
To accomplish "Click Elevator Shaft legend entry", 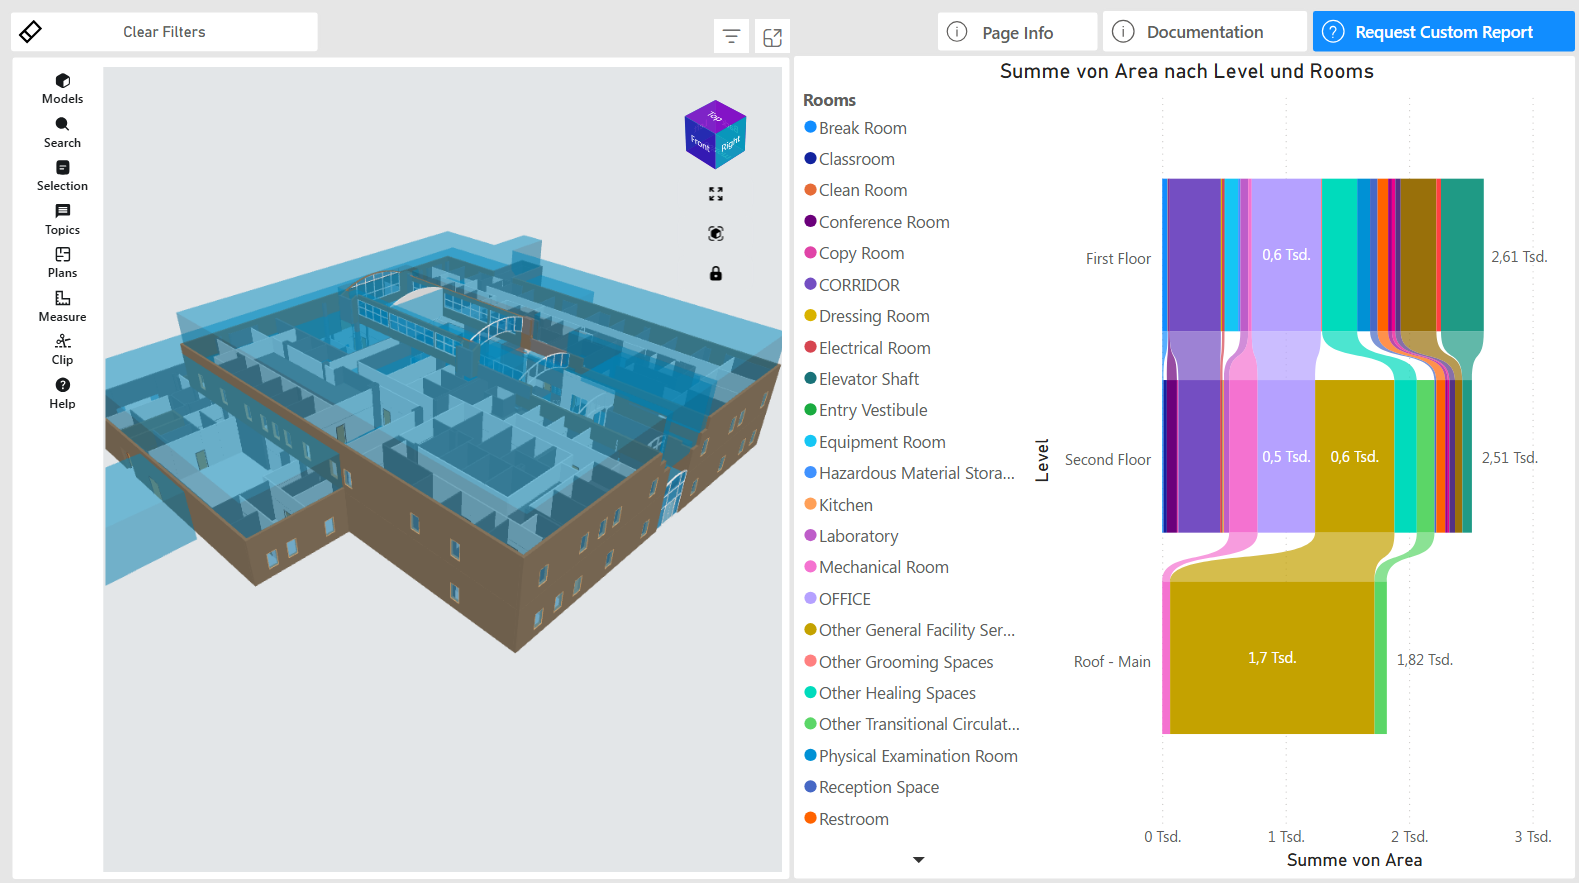I will (862, 379).
